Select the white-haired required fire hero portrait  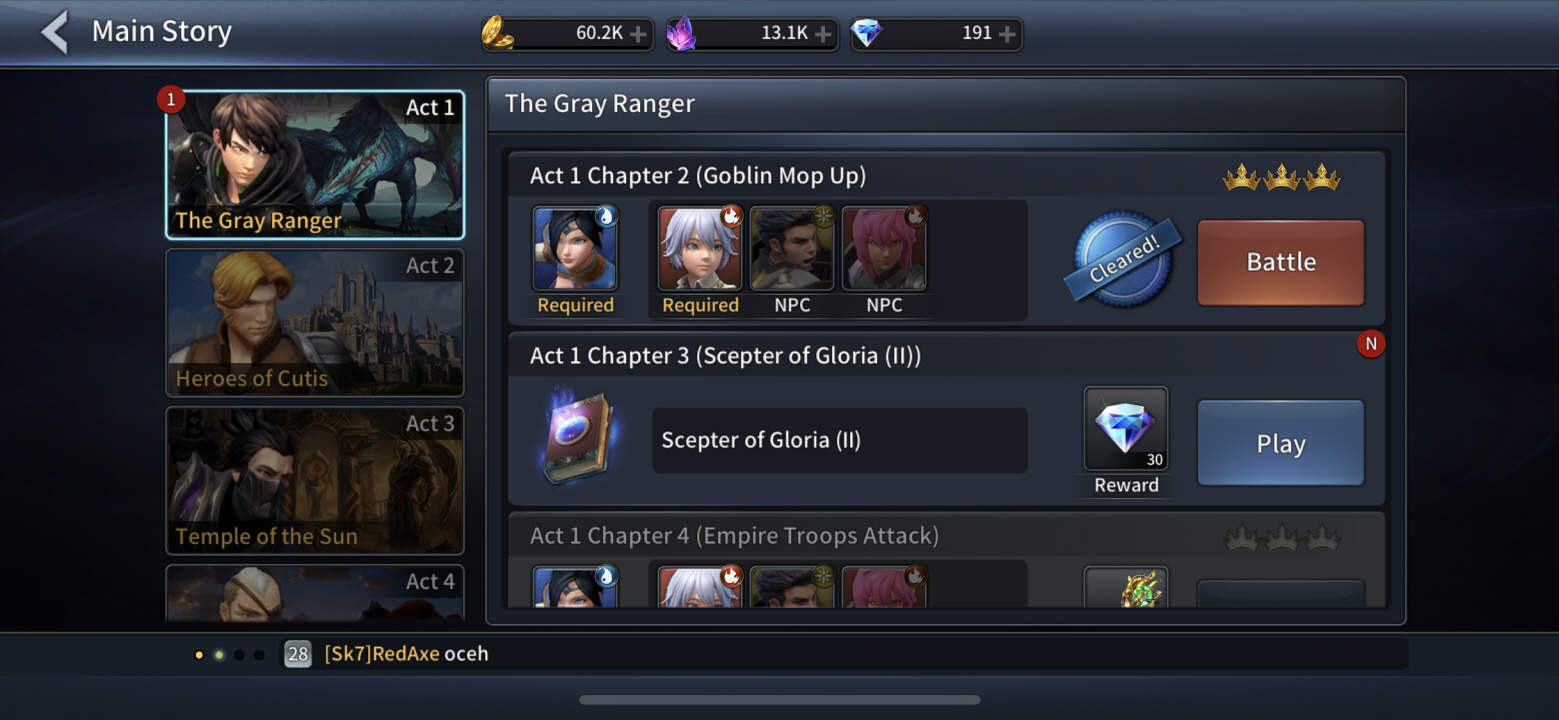tap(700, 248)
